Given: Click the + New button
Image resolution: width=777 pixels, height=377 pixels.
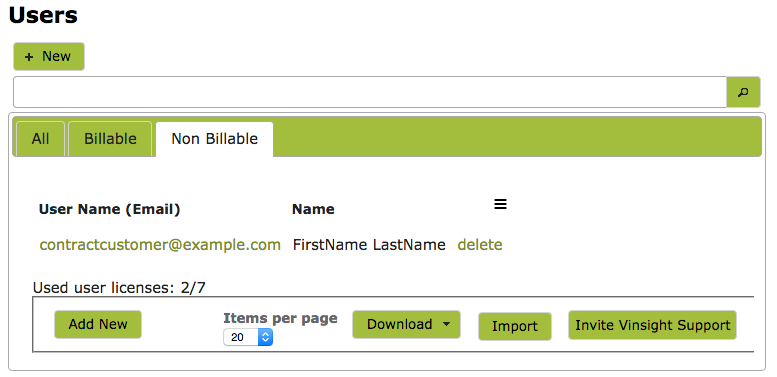Looking at the screenshot, I should click(x=49, y=56).
